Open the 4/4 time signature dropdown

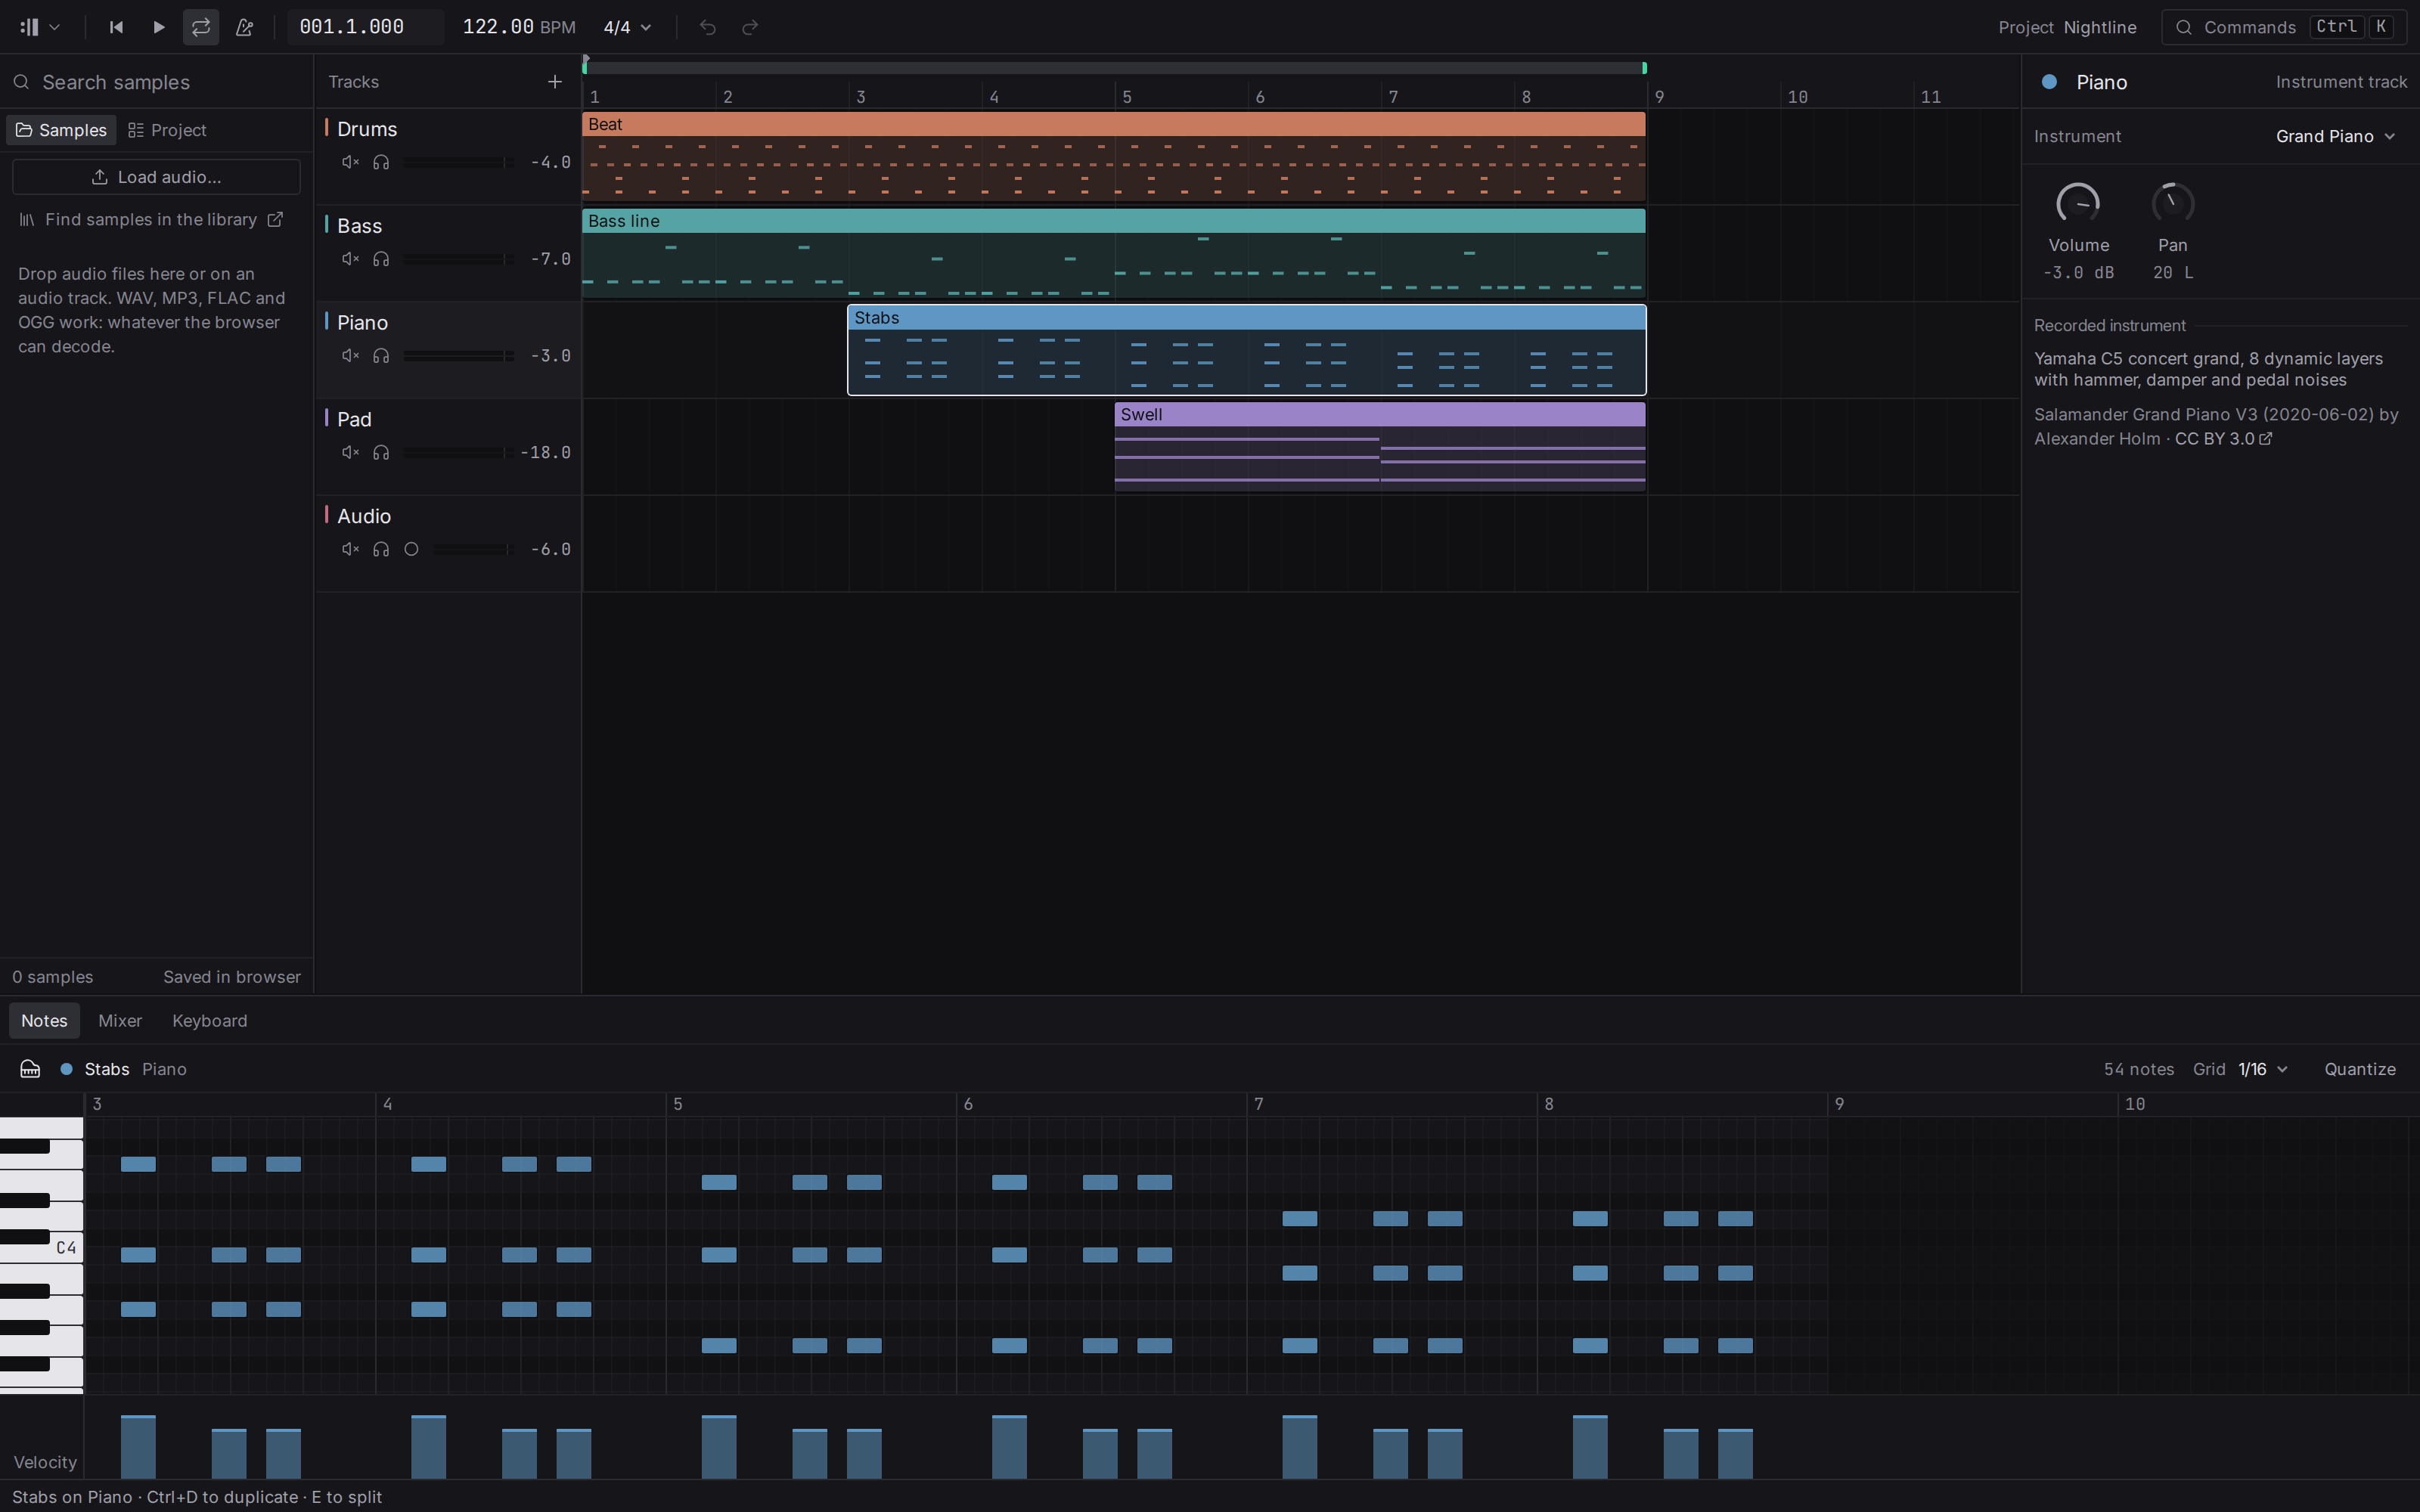(x=627, y=27)
